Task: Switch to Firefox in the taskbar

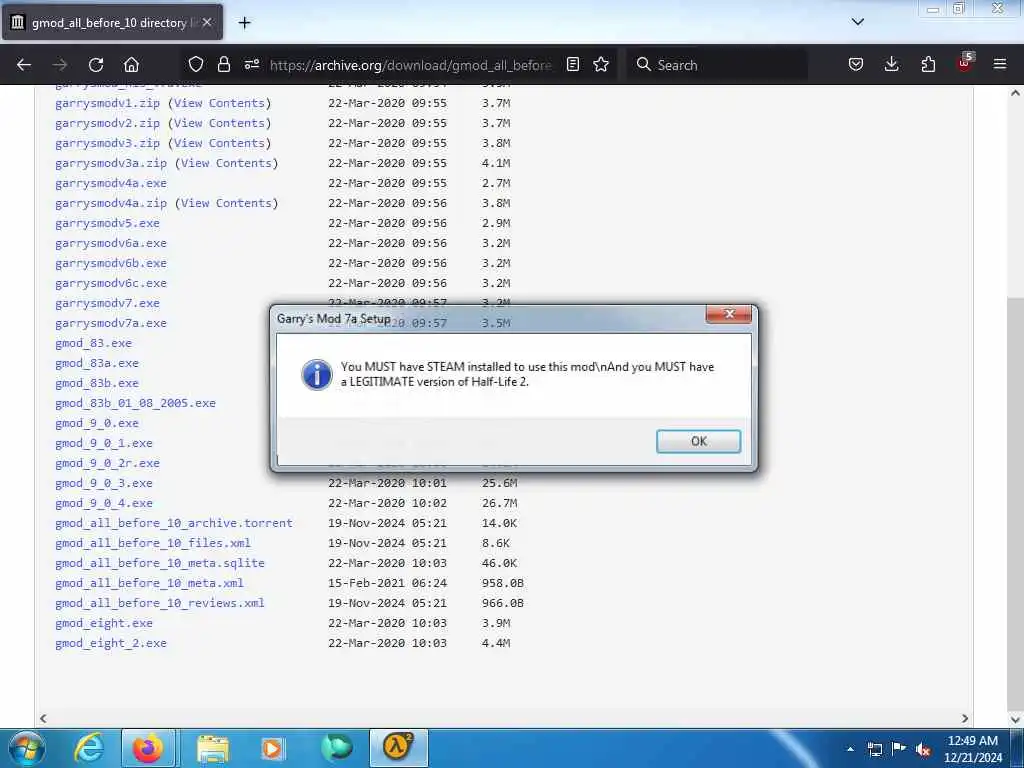Action: click(x=148, y=748)
